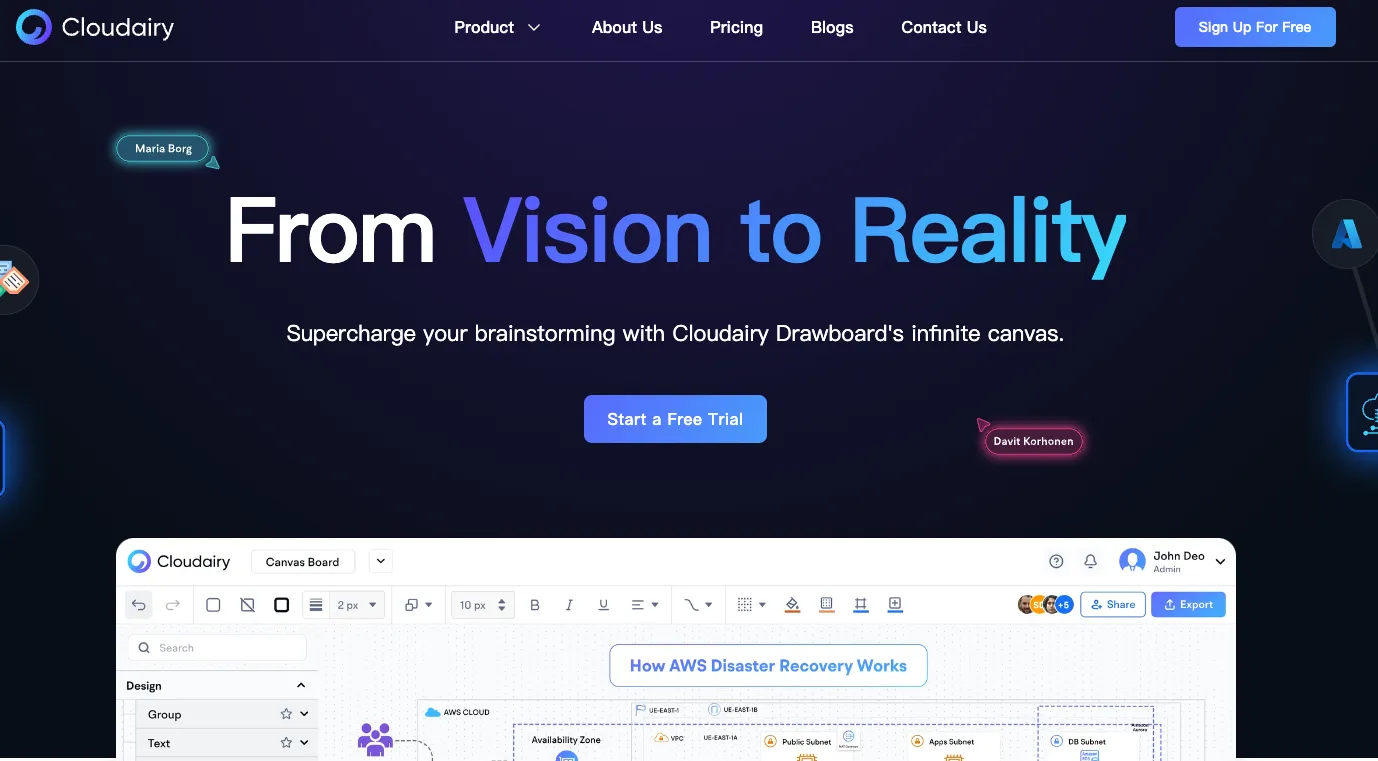
Task: Click the purple users group icon on canvas
Action: click(375, 739)
